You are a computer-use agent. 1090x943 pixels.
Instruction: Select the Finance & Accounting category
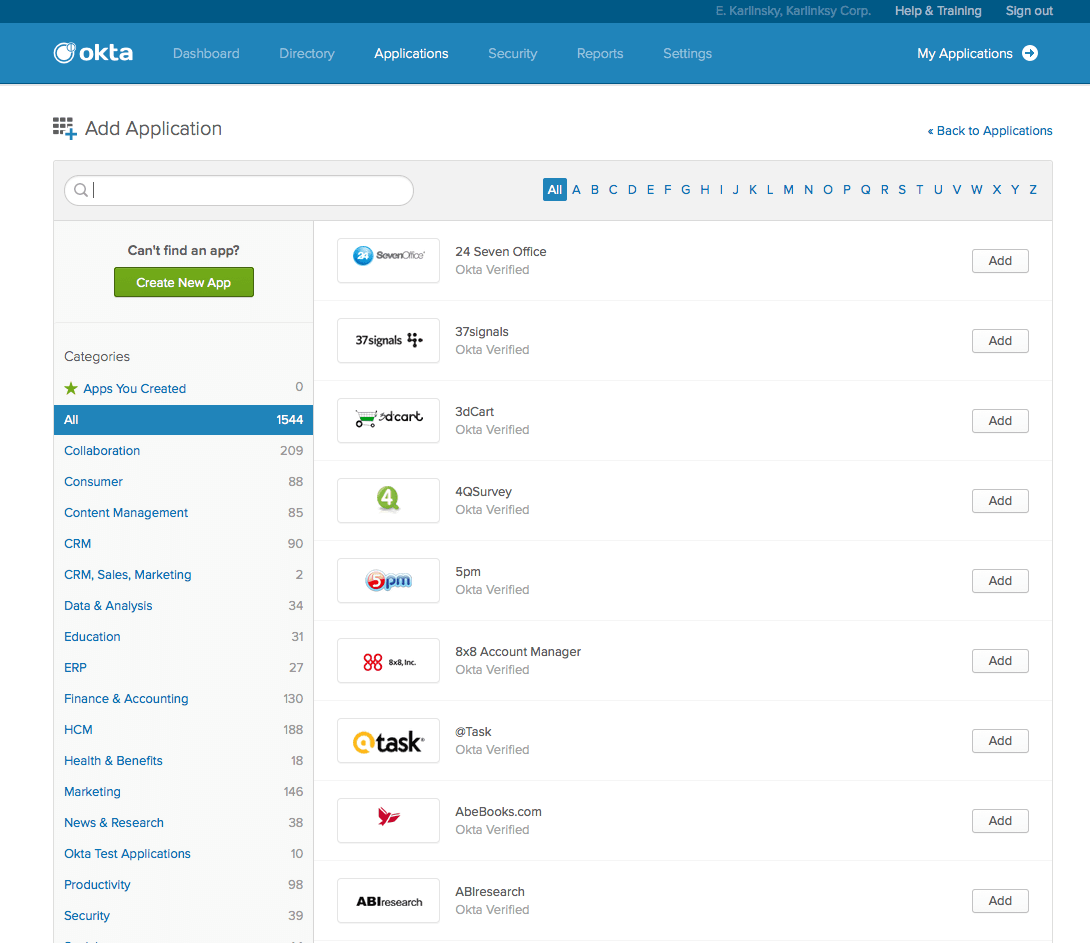pos(184,698)
